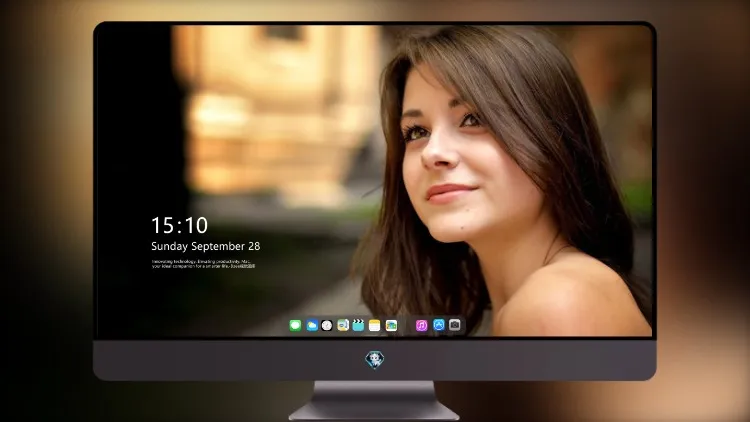Click the small tagline text under the date
This screenshot has width=750, height=422.
click(203, 264)
